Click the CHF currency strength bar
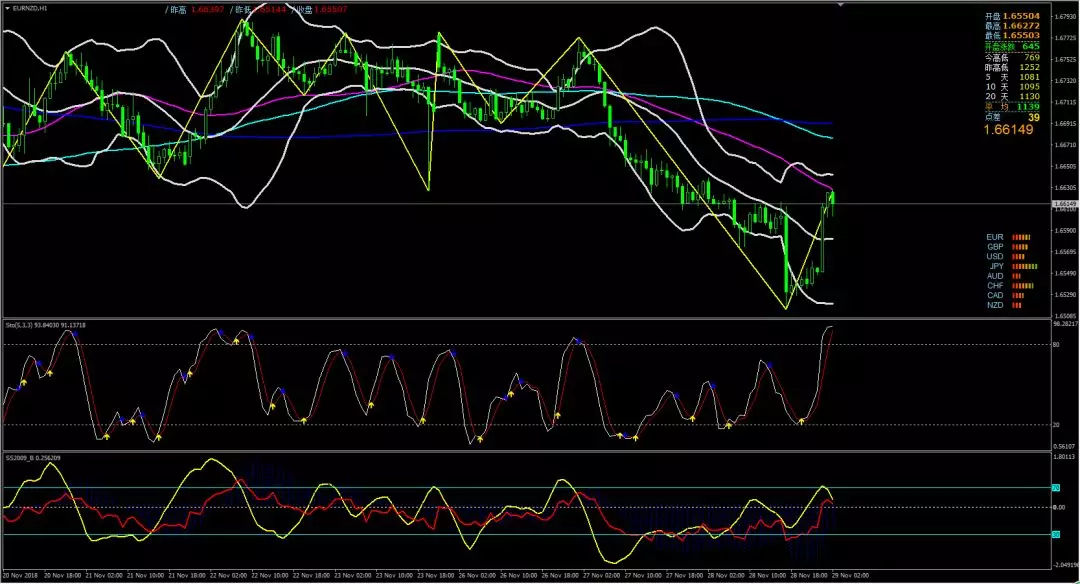Viewport: 1080px width, 584px height. tap(1024, 286)
